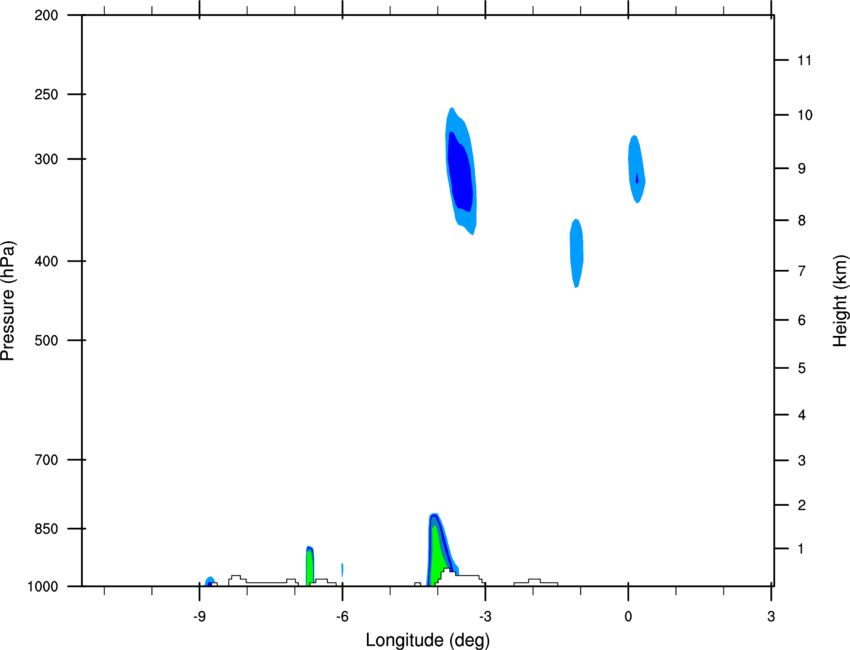Select the 250 pressure tick label
Viewport: 850px width, 650px height.
[x=46, y=94]
